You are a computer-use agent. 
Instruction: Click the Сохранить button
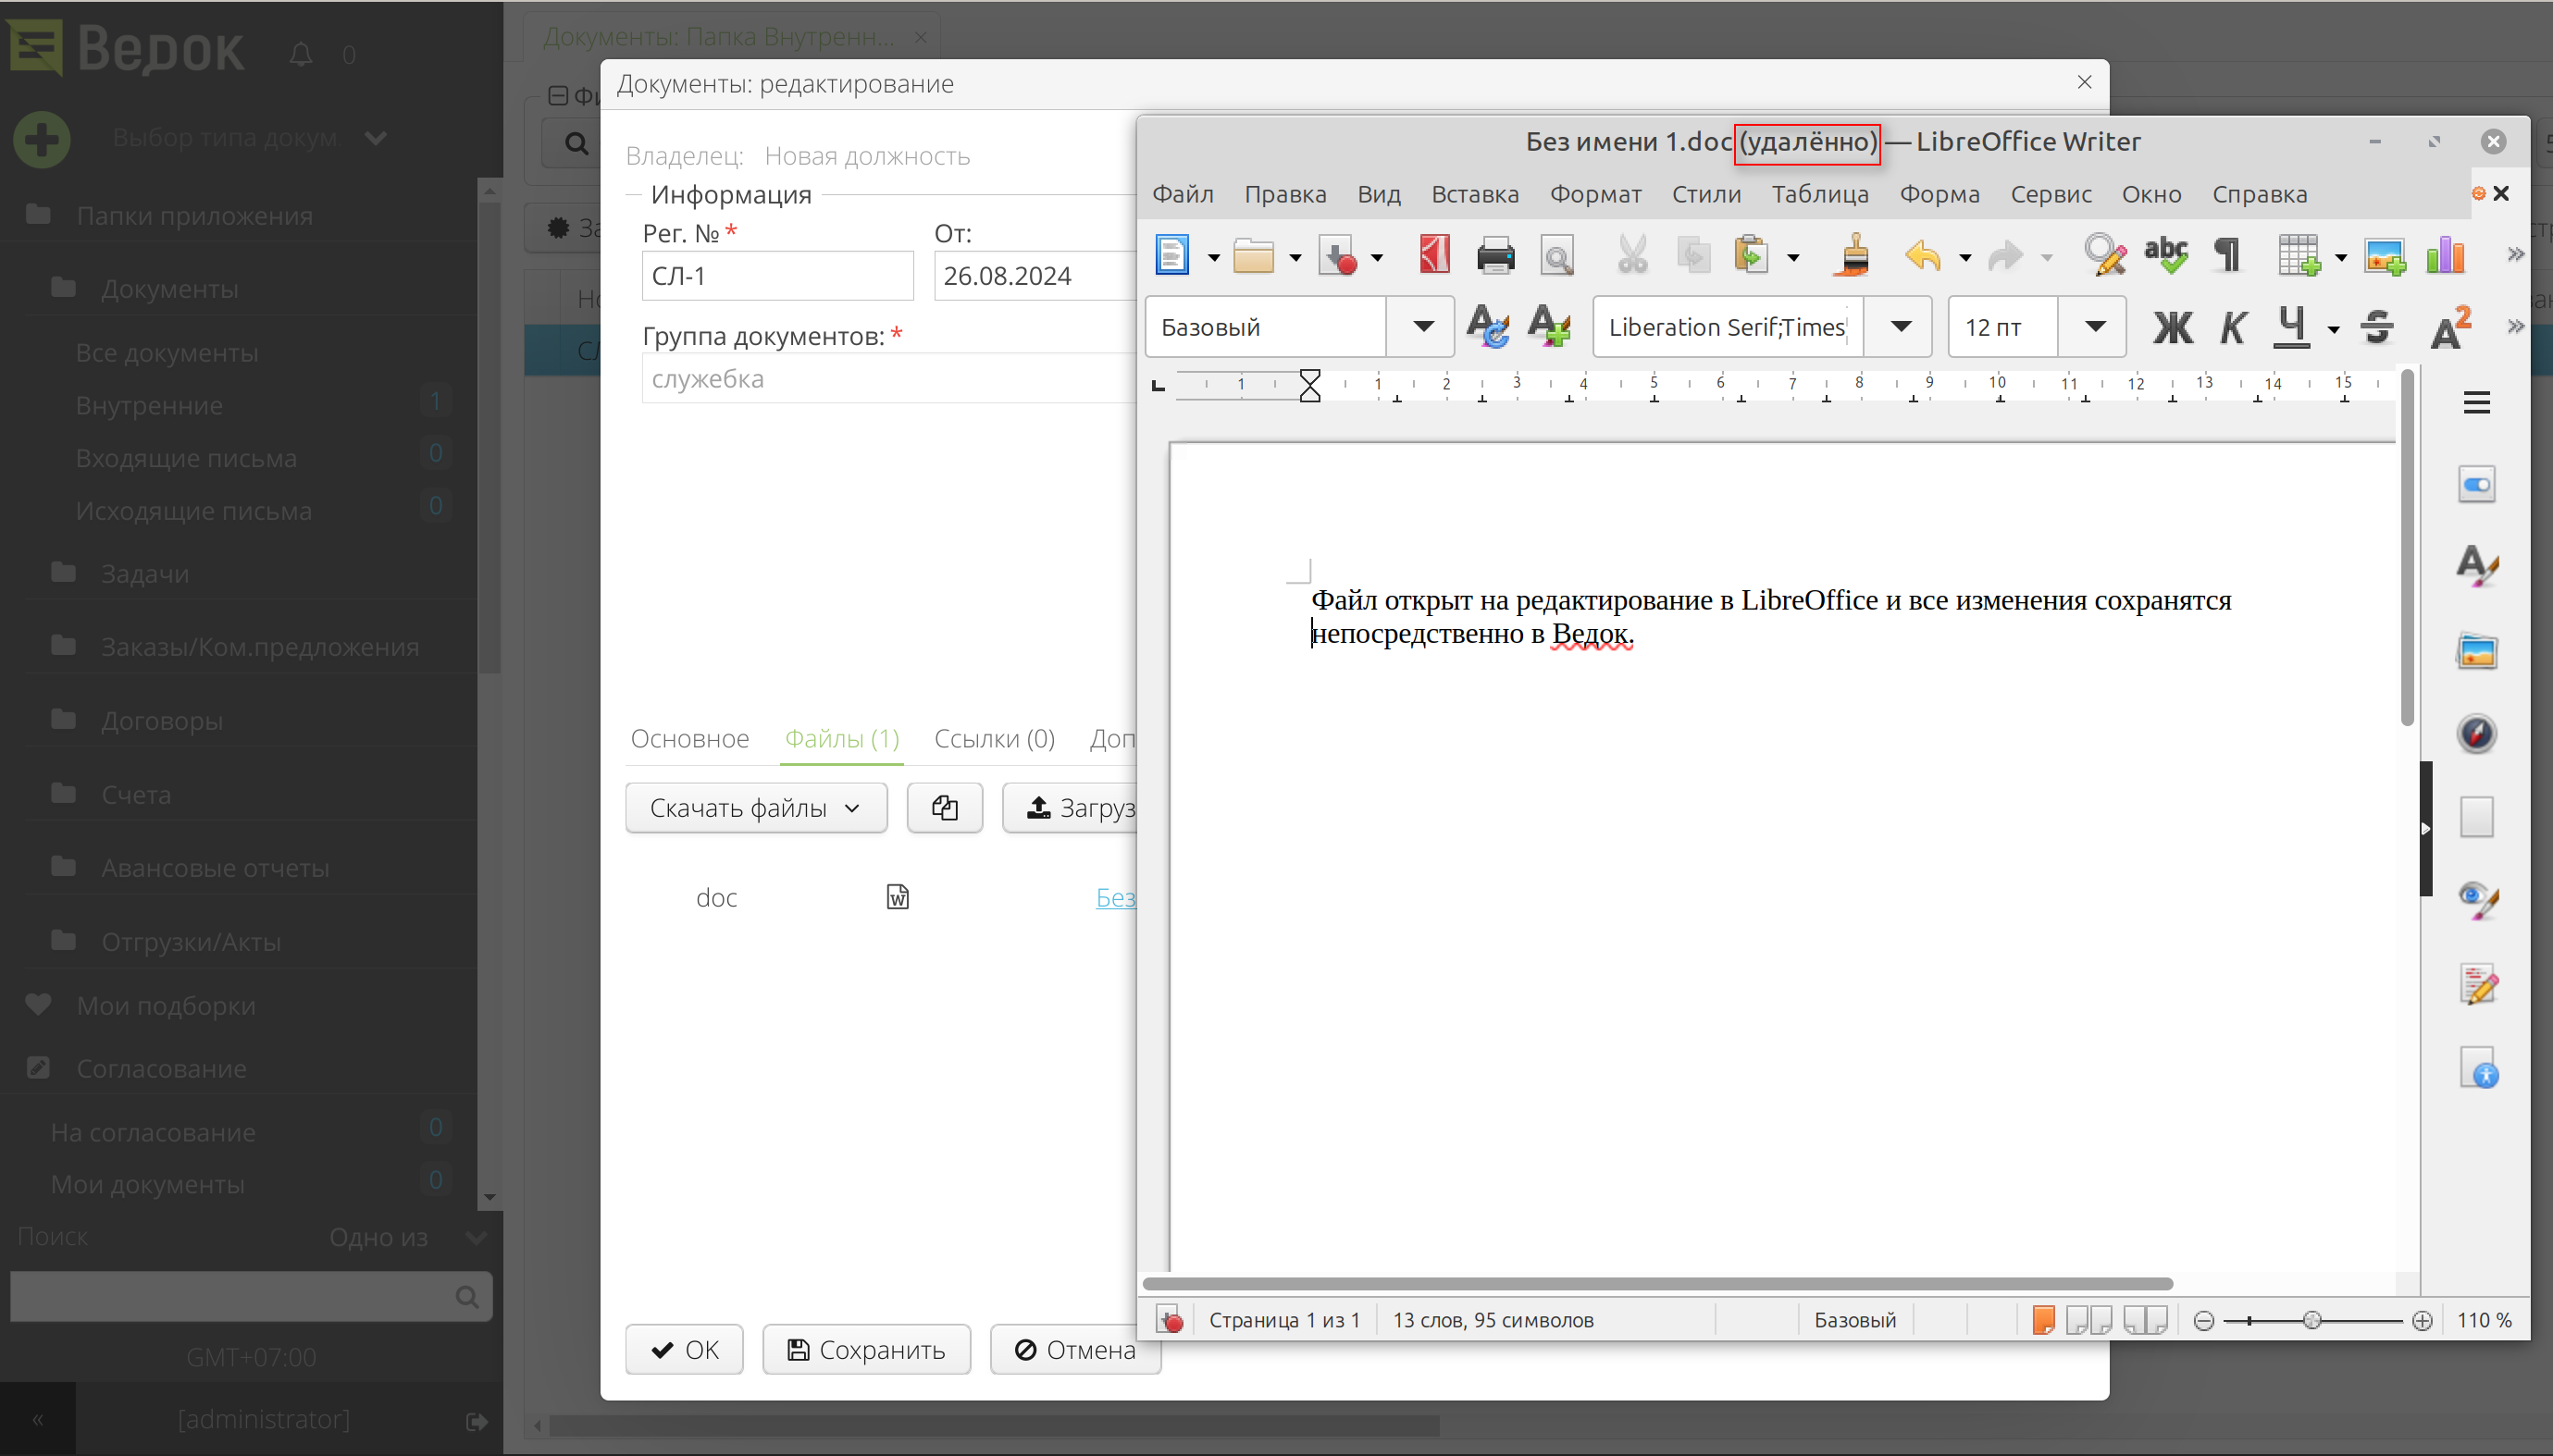[866, 1349]
